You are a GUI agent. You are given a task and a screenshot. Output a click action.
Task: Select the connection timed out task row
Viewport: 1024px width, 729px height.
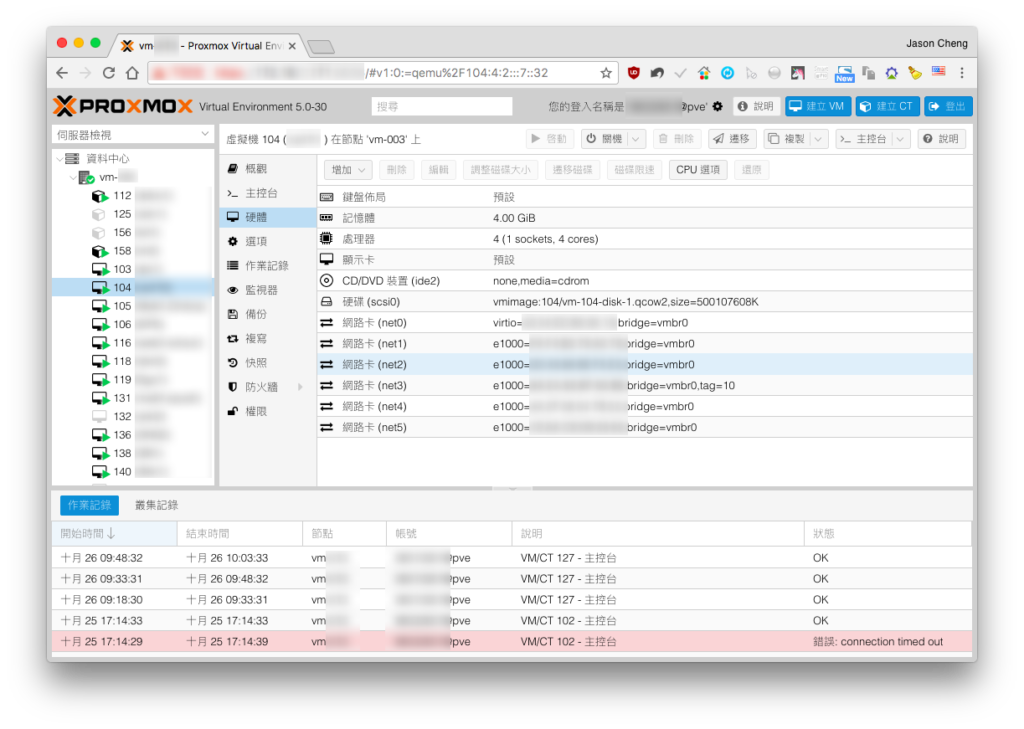[x=512, y=641]
